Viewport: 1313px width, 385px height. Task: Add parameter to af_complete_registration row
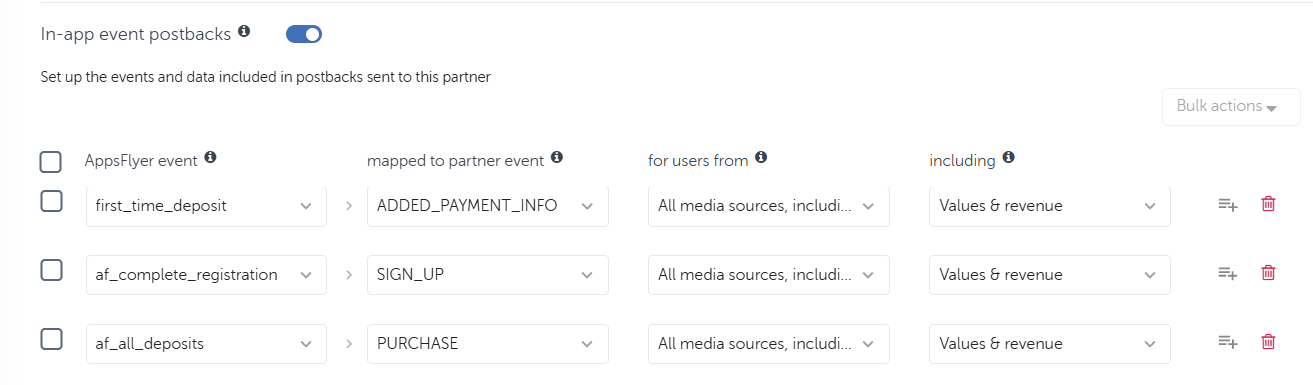1228,274
